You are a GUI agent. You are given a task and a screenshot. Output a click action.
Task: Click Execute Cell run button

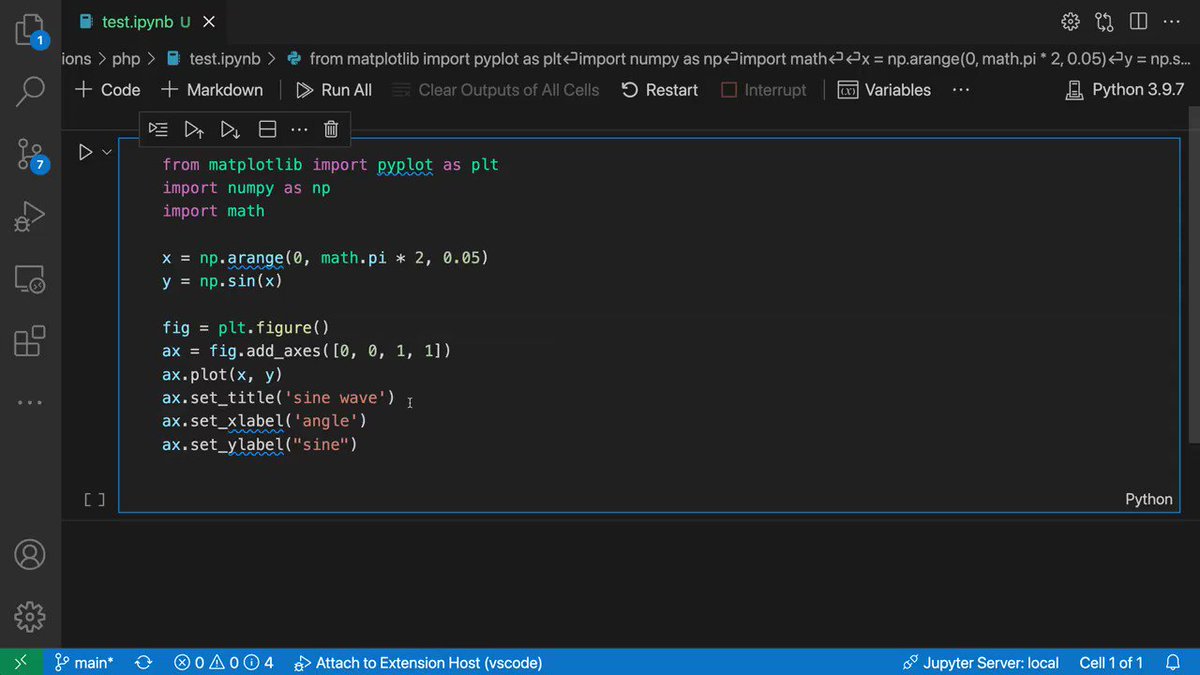(86, 152)
